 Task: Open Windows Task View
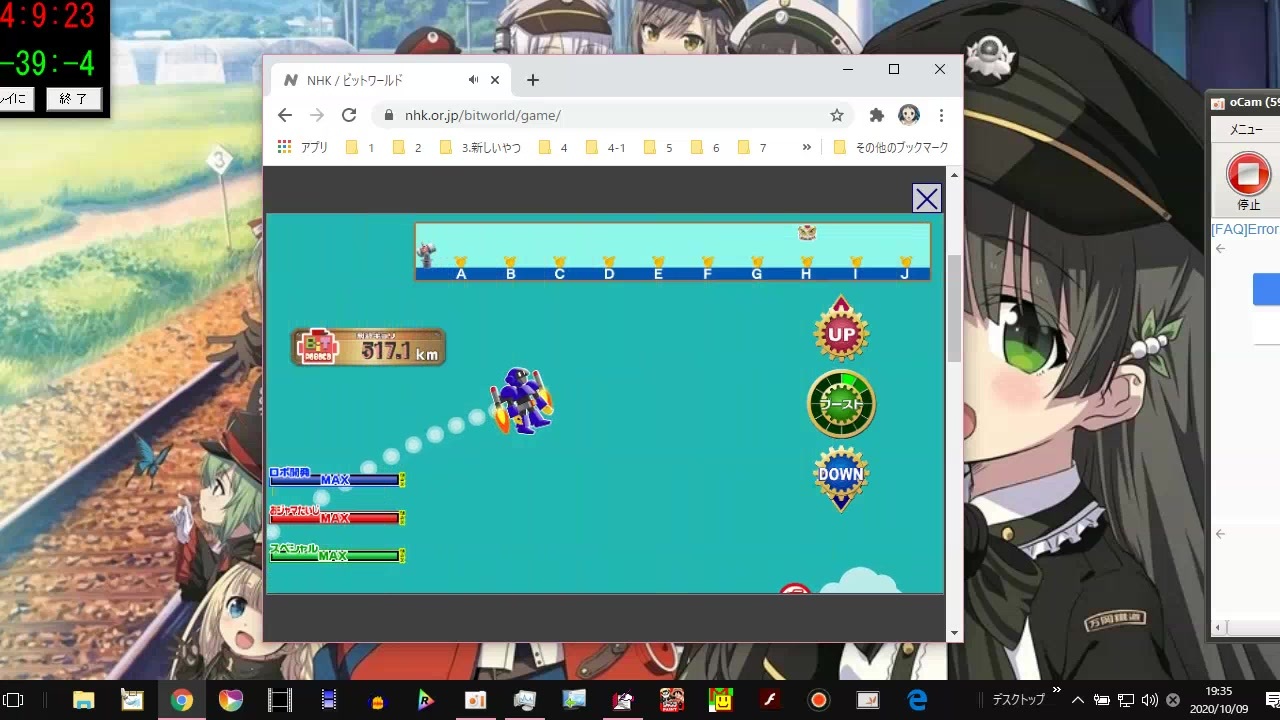point(14,700)
